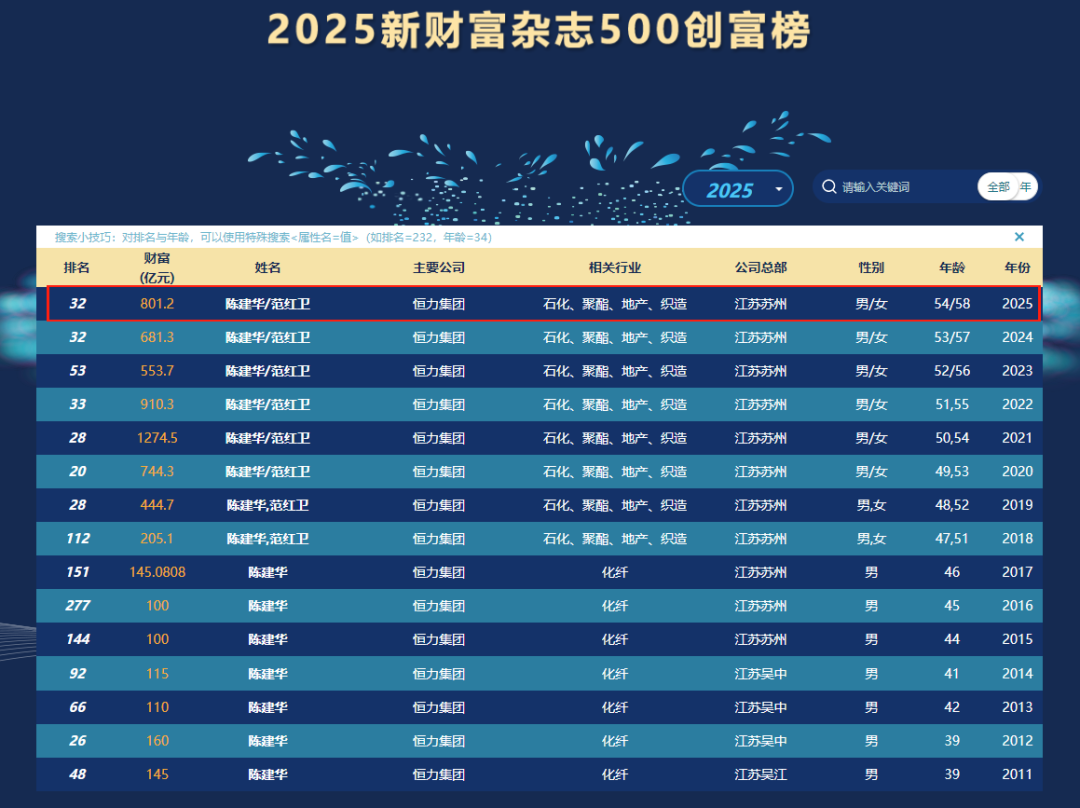The height and width of the screenshot is (808, 1080).
Task: Click 江苏苏州 in the 2022 row
Action: [x=760, y=404]
